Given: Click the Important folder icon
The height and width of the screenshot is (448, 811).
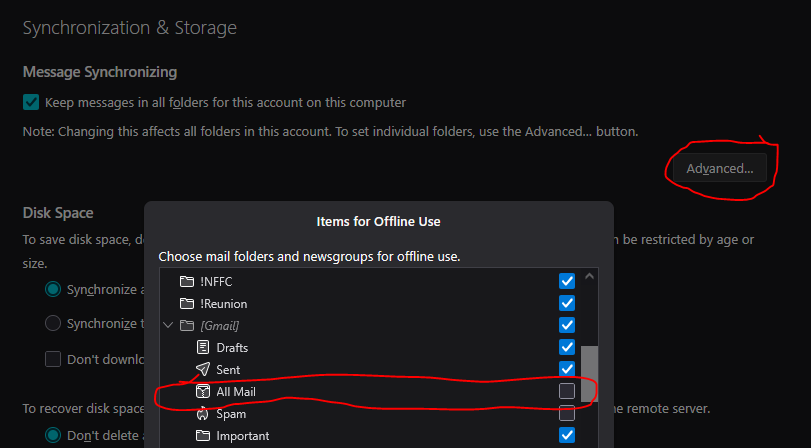Looking at the screenshot, I should [203, 435].
